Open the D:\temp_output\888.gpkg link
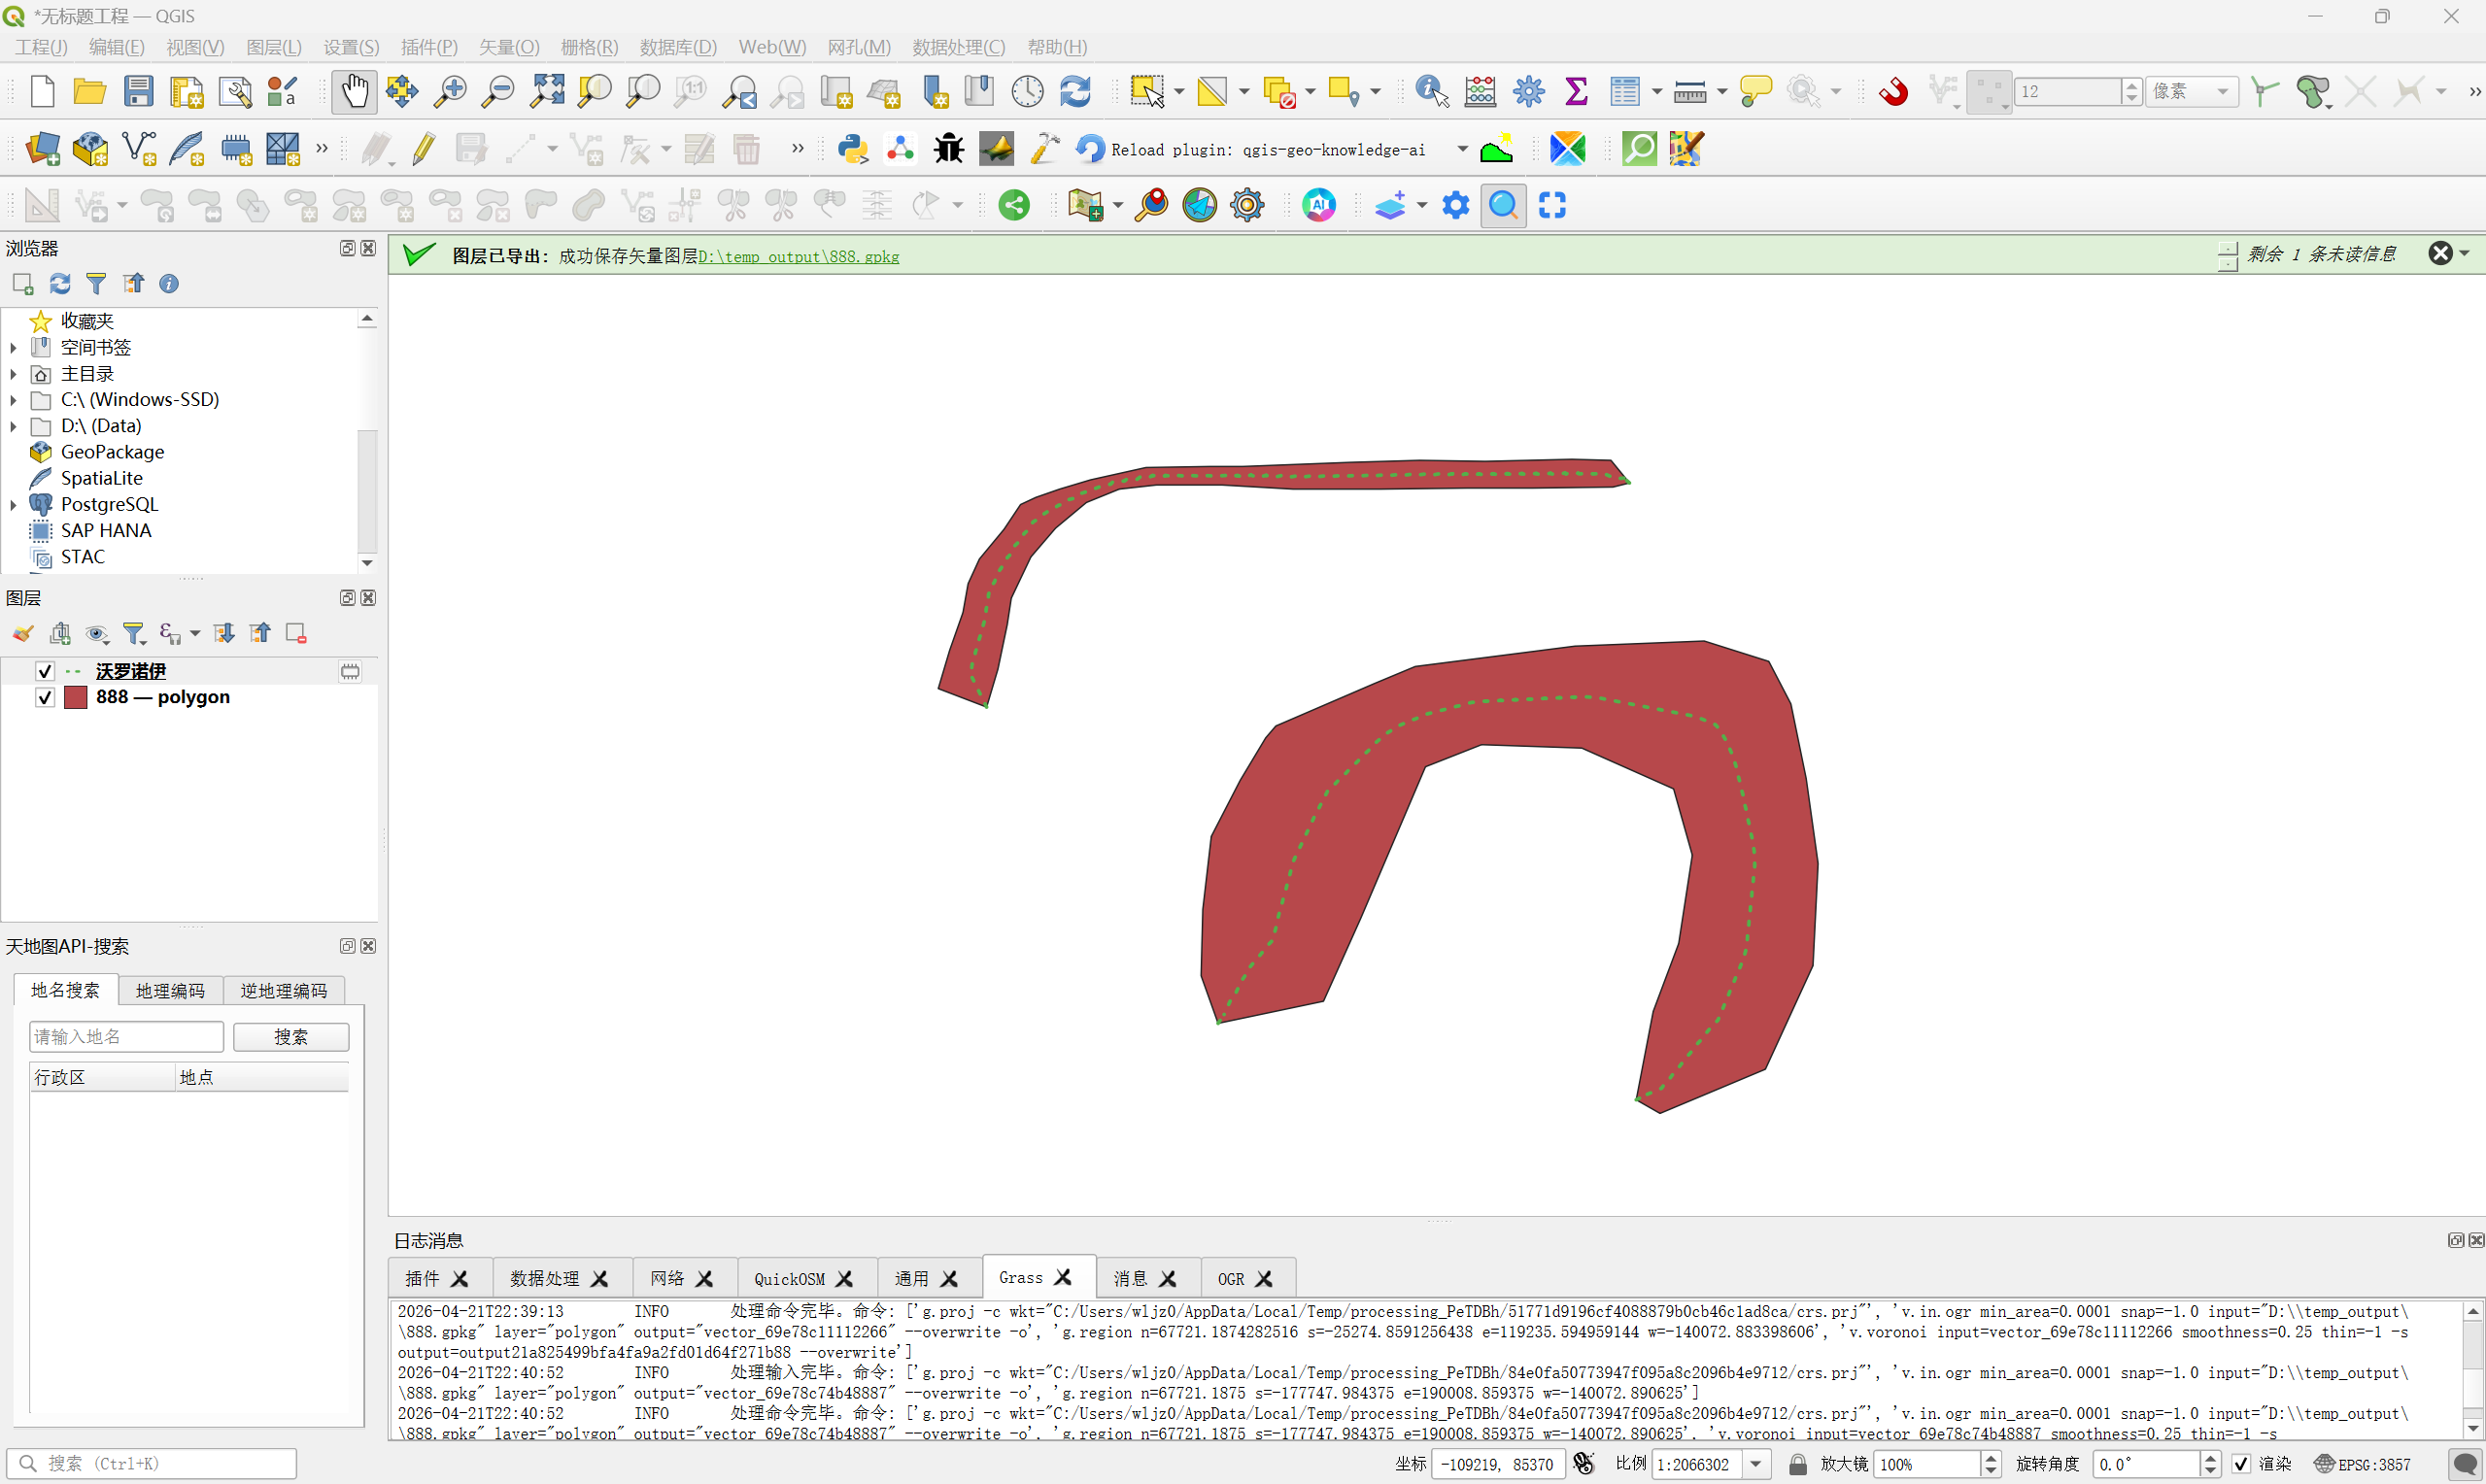This screenshot has height=1484, width=2486. click(798, 257)
